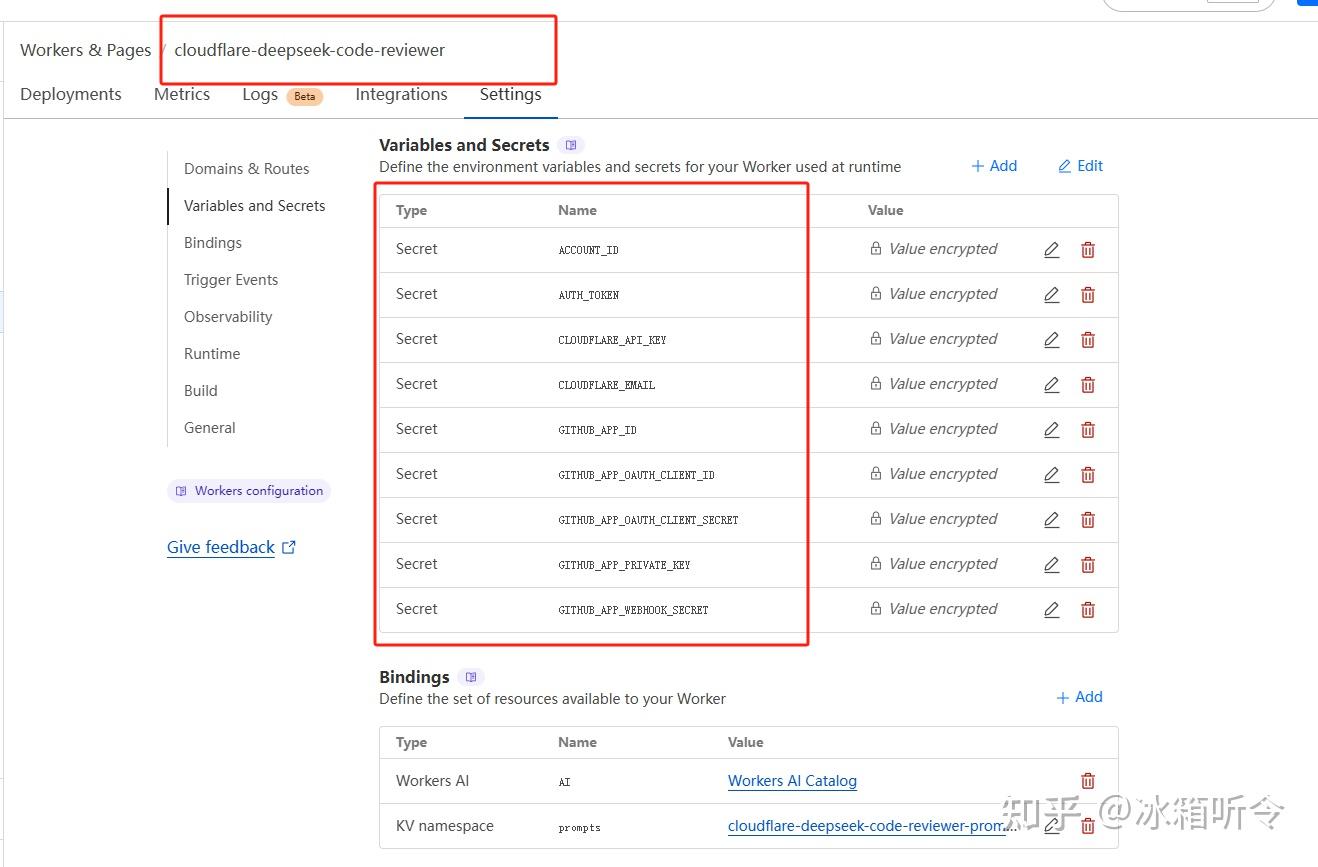This screenshot has height=867, width=1318.
Task: Open the Workers AI Catalog link
Action: point(791,780)
